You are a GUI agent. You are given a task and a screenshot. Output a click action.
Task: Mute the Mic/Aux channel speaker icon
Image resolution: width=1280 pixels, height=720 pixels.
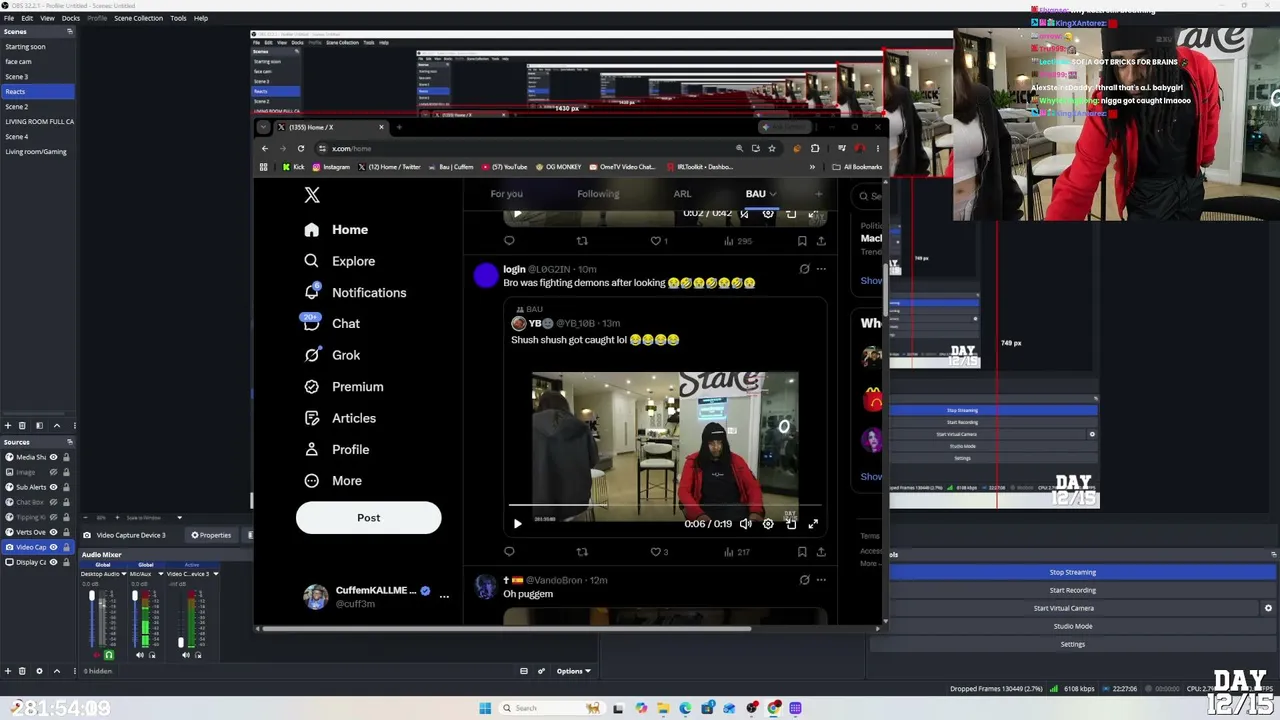click(140, 655)
